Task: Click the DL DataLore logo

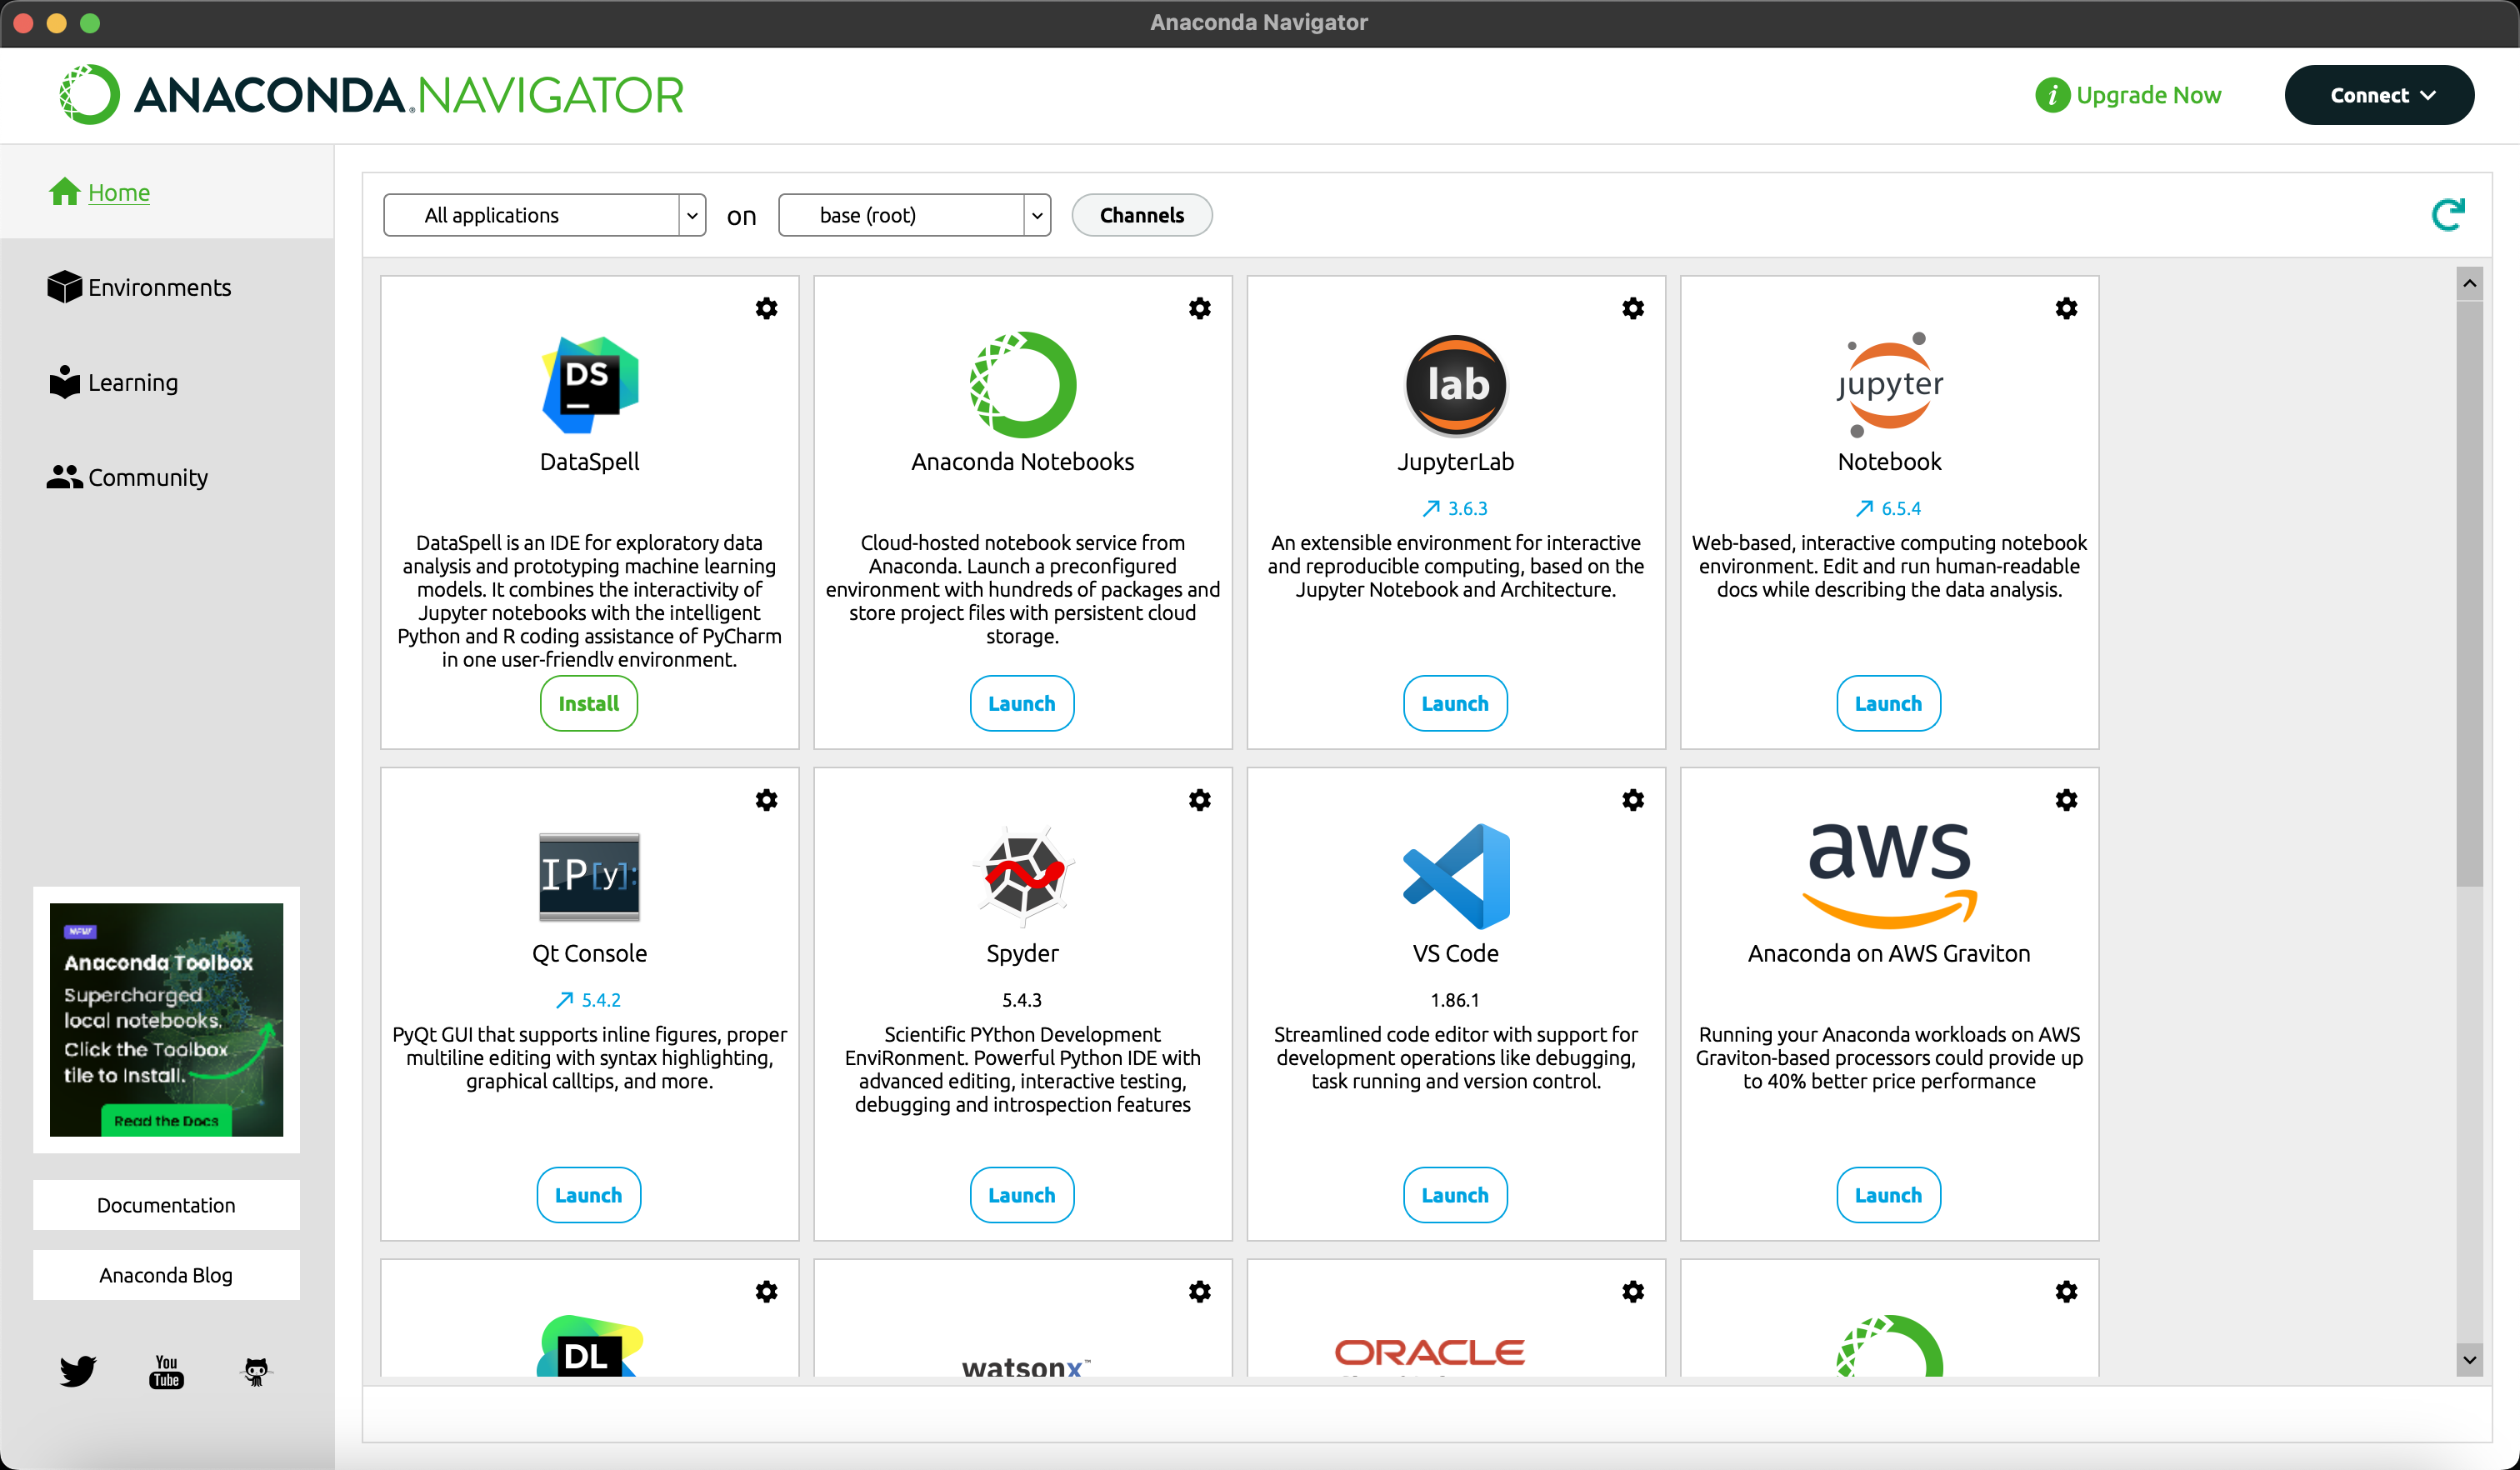Action: tap(589, 1346)
